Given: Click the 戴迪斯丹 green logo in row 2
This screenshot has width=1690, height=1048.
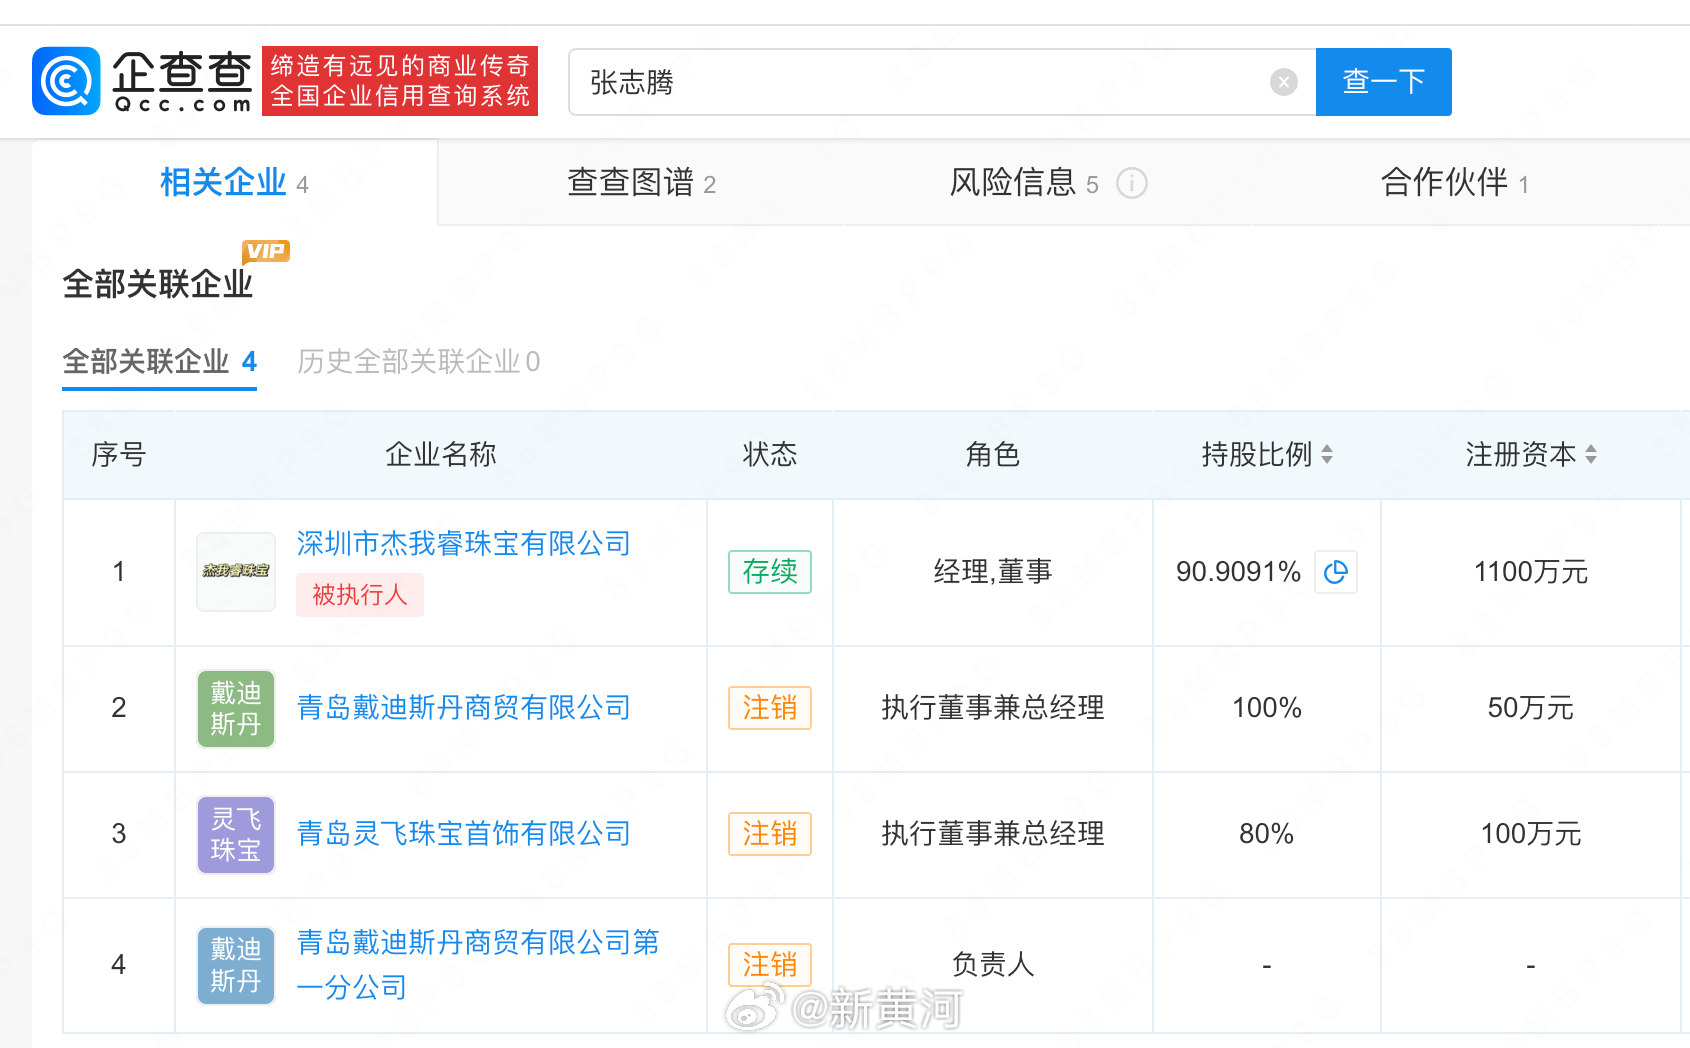Looking at the screenshot, I should click(x=235, y=708).
